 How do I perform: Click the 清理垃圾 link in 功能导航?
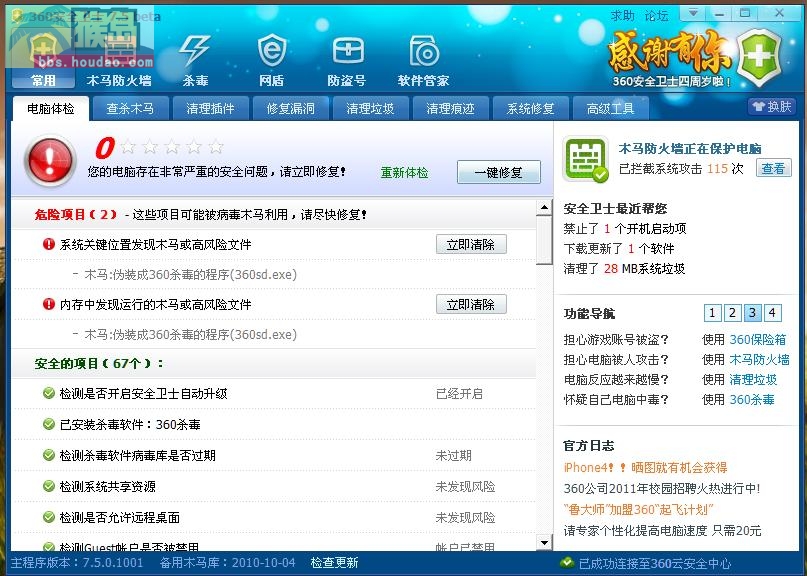[x=753, y=379]
